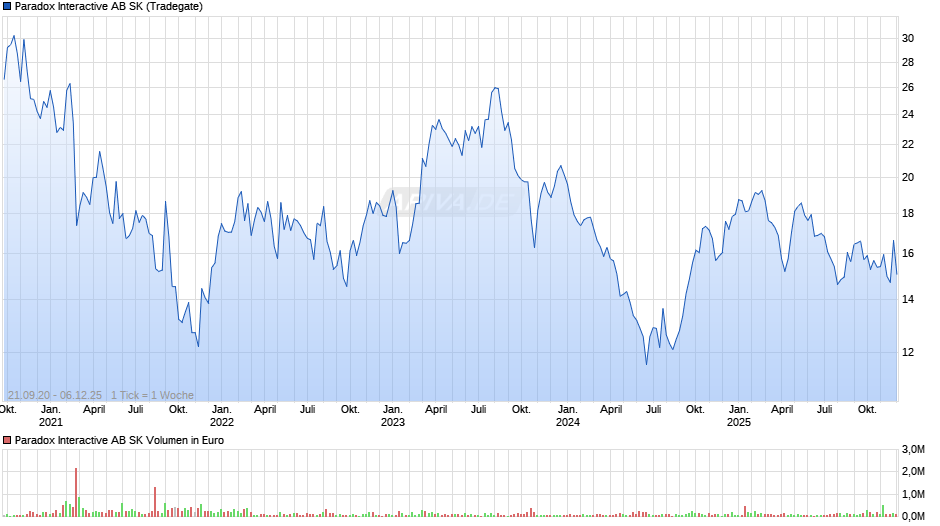Image resolution: width=940 pixels, height=526 pixels.
Task: Click the price axis value 16
Action: point(908,254)
